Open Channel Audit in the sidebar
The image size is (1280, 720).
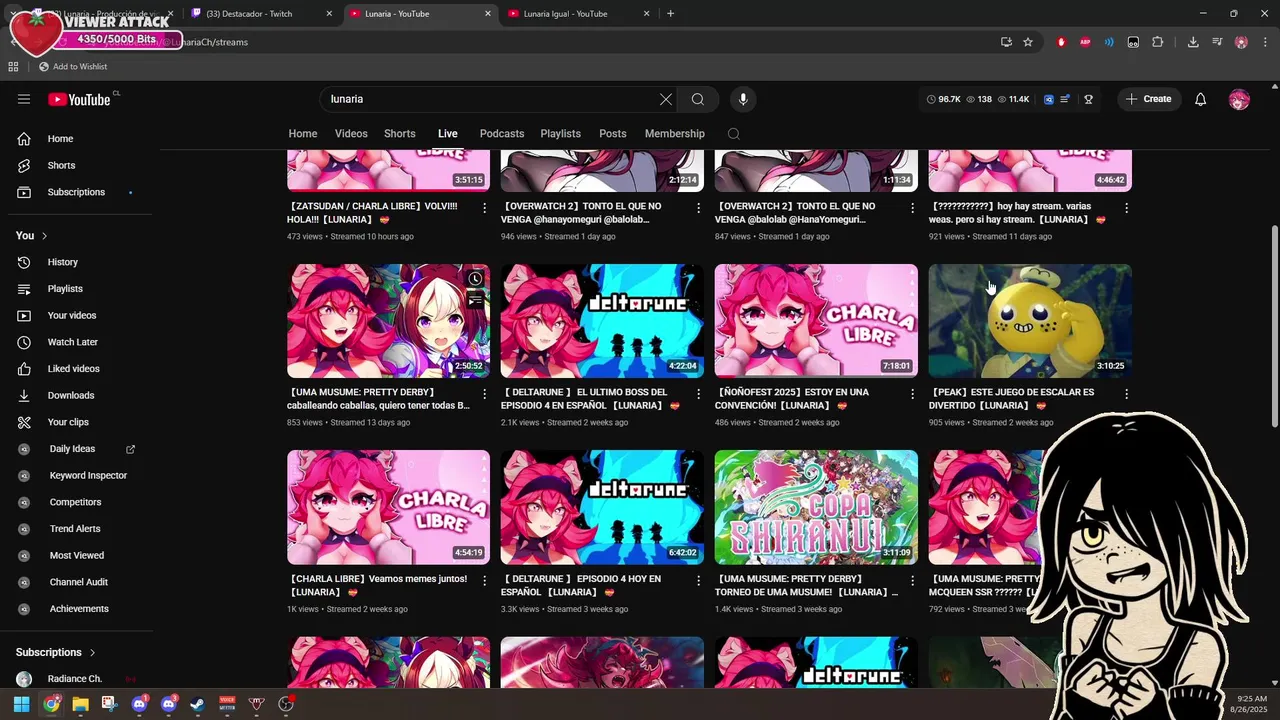pyautogui.click(x=78, y=582)
